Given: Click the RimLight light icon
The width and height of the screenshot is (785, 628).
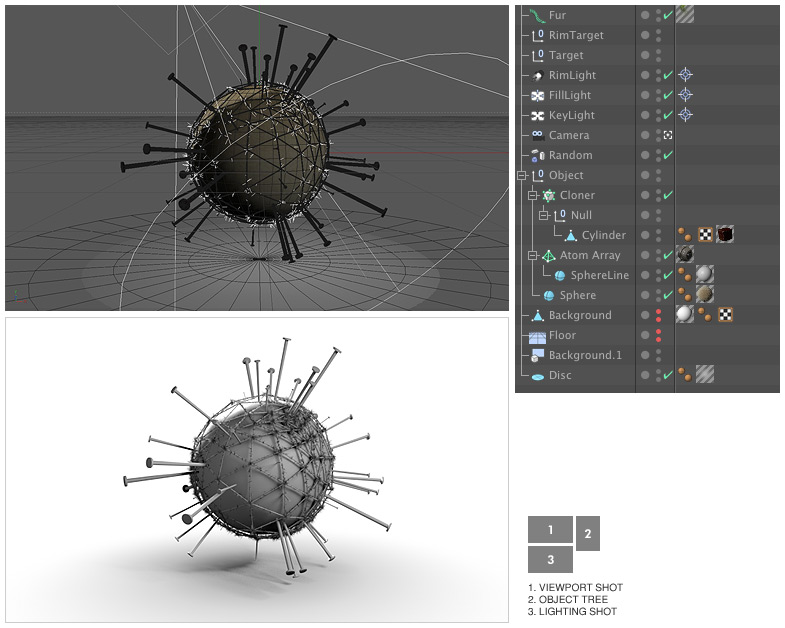Looking at the screenshot, I should [x=537, y=75].
